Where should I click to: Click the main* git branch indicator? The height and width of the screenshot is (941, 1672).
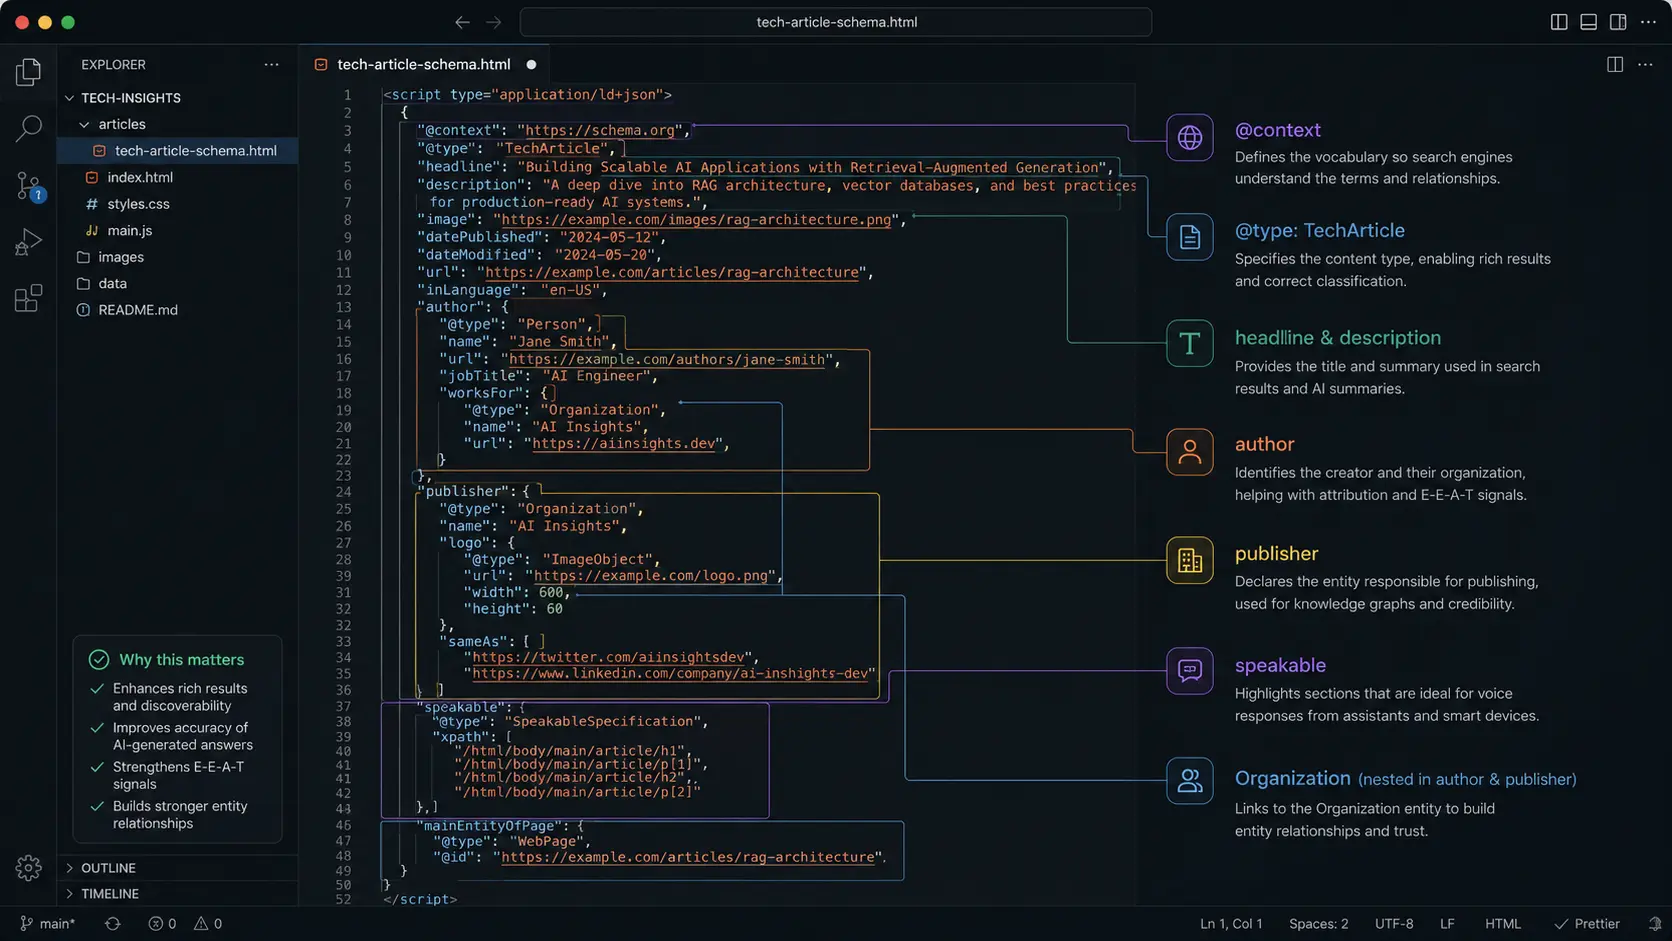coord(47,924)
